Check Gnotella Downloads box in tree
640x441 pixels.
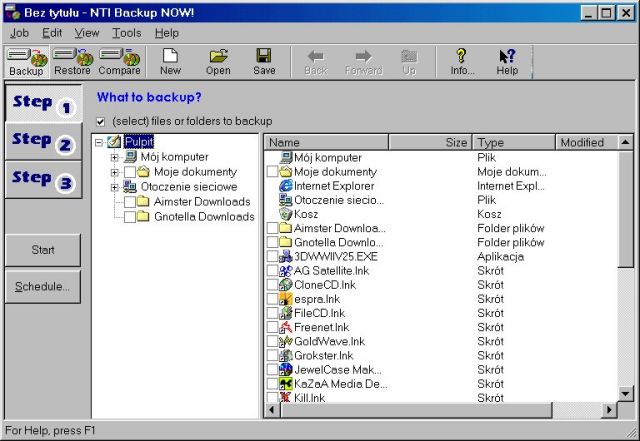(x=130, y=217)
